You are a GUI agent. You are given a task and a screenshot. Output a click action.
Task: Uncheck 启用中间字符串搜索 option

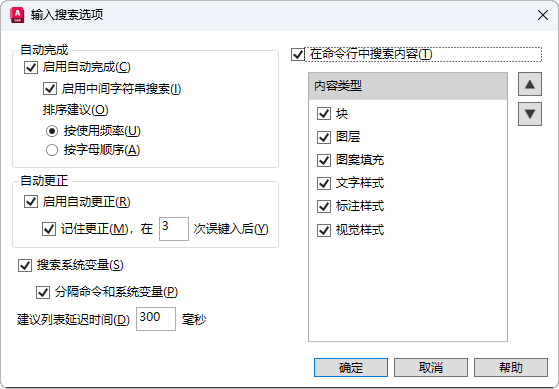[x=50, y=88]
